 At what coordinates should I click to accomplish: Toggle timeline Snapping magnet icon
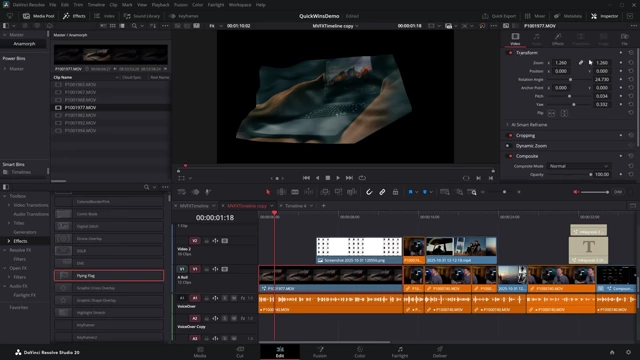[369, 192]
